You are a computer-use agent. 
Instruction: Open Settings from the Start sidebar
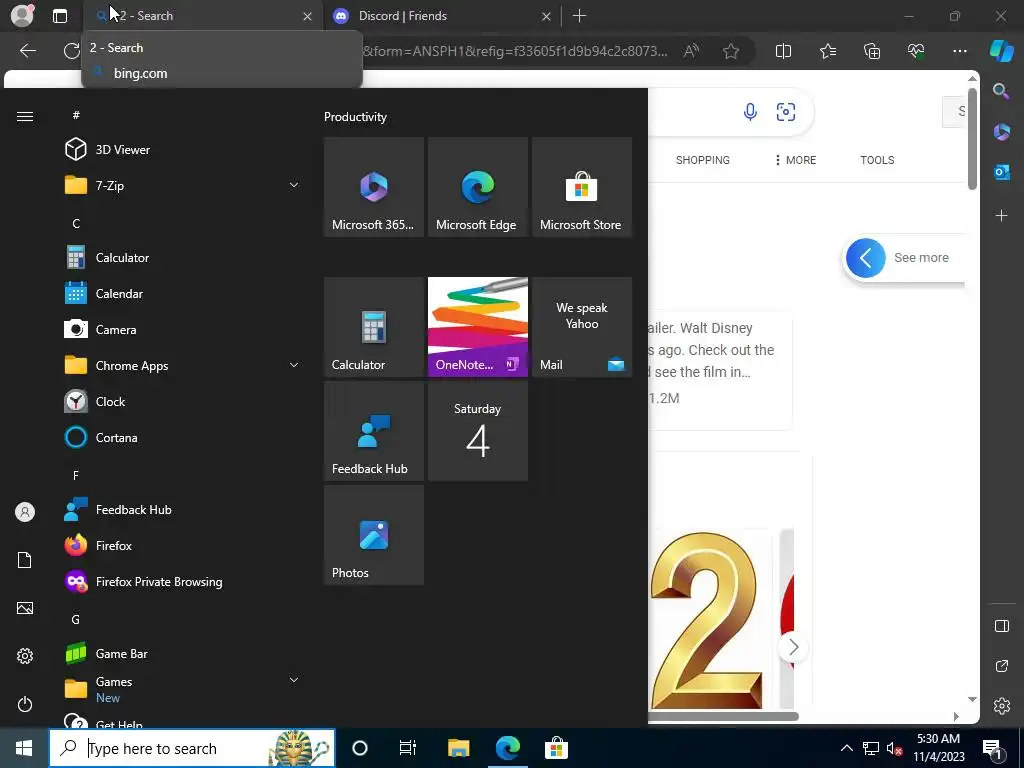point(25,656)
